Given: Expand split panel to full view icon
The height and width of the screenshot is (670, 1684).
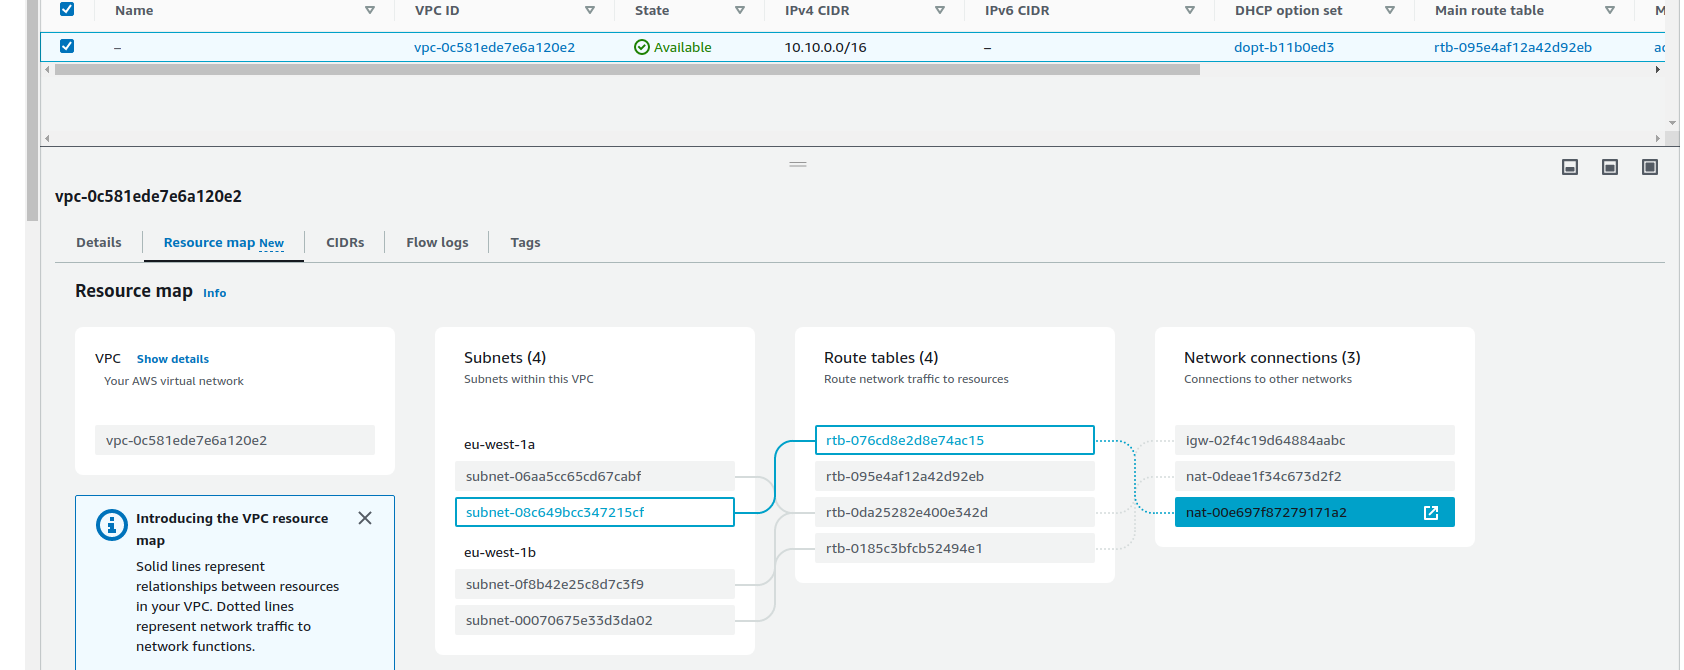Looking at the screenshot, I should [x=1650, y=167].
